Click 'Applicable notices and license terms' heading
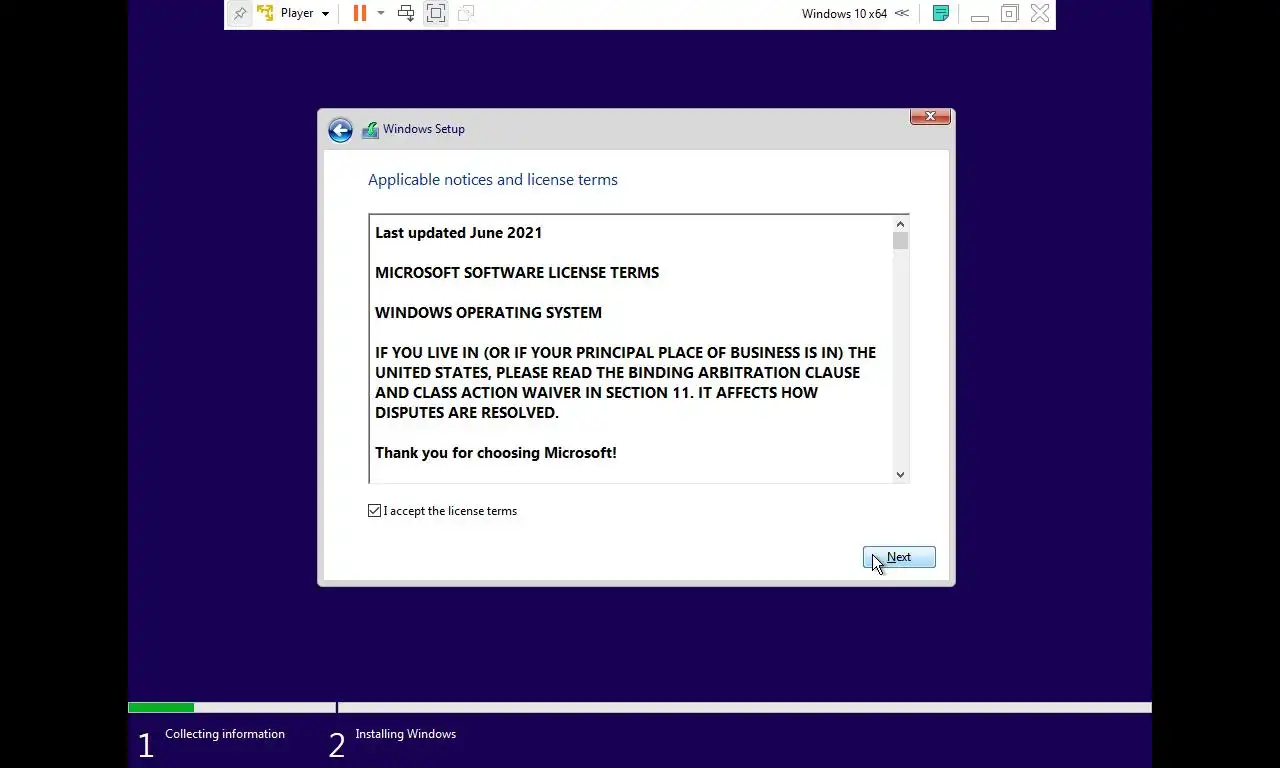Image resolution: width=1280 pixels, height=768 pixels. pyautogui.click(x=493, y=179)
